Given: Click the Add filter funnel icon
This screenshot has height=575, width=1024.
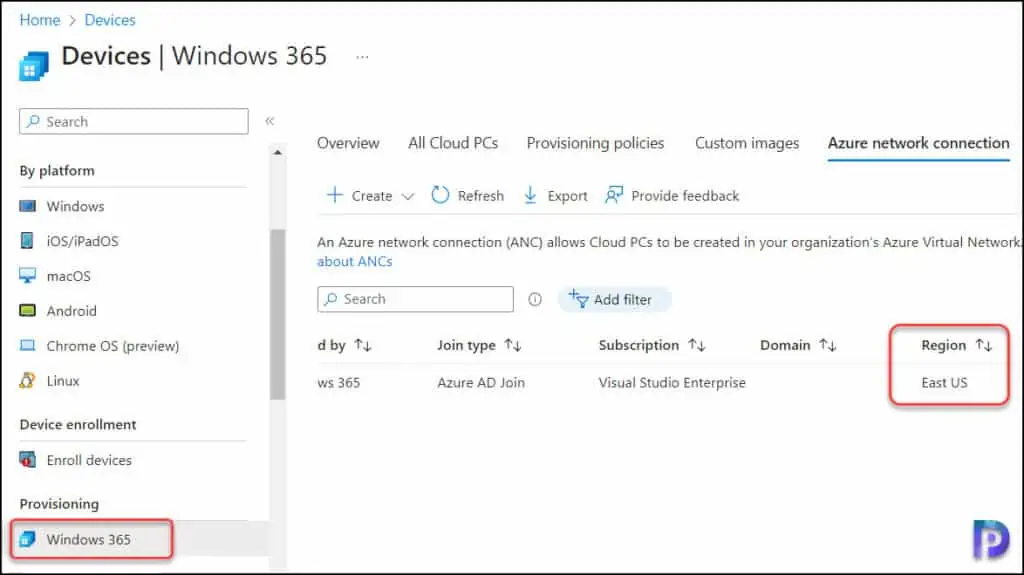Looking at the screenshot, I should pyautogui.click(x=578, y=299).
